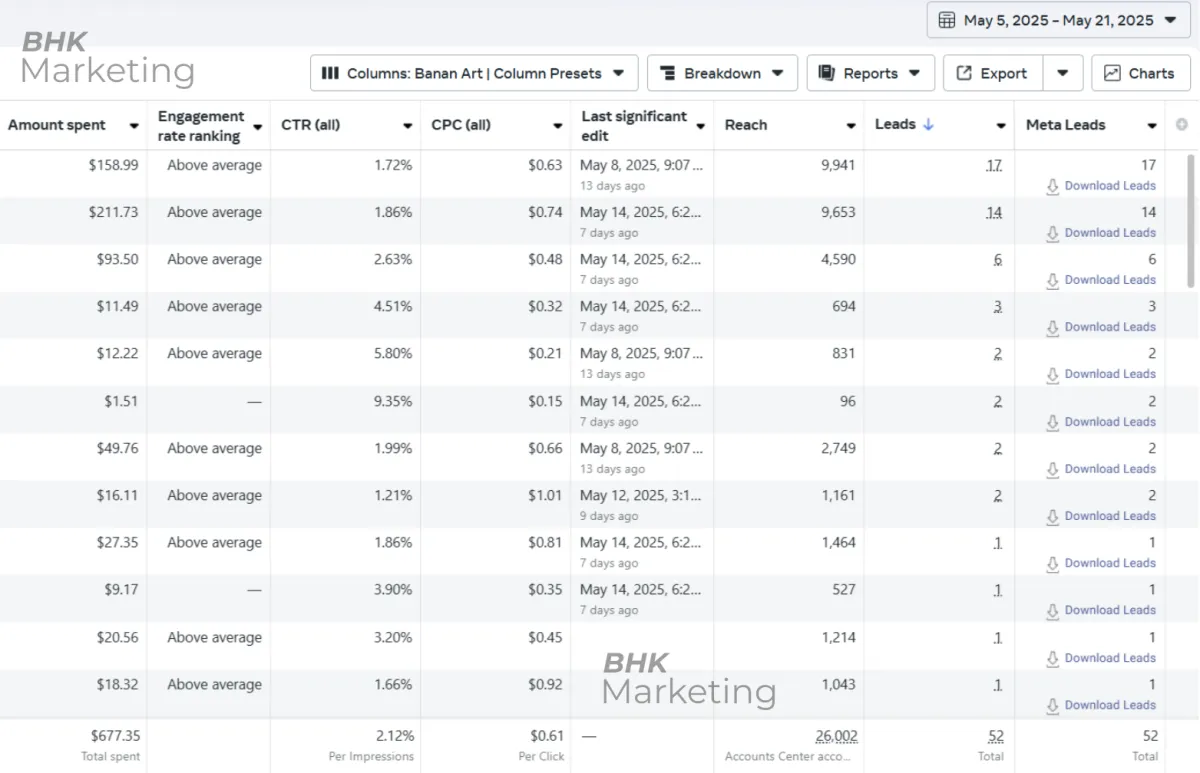1200x773 pixels.
Task: Expand the CTR (all) column menu
Action: [408, 126]
